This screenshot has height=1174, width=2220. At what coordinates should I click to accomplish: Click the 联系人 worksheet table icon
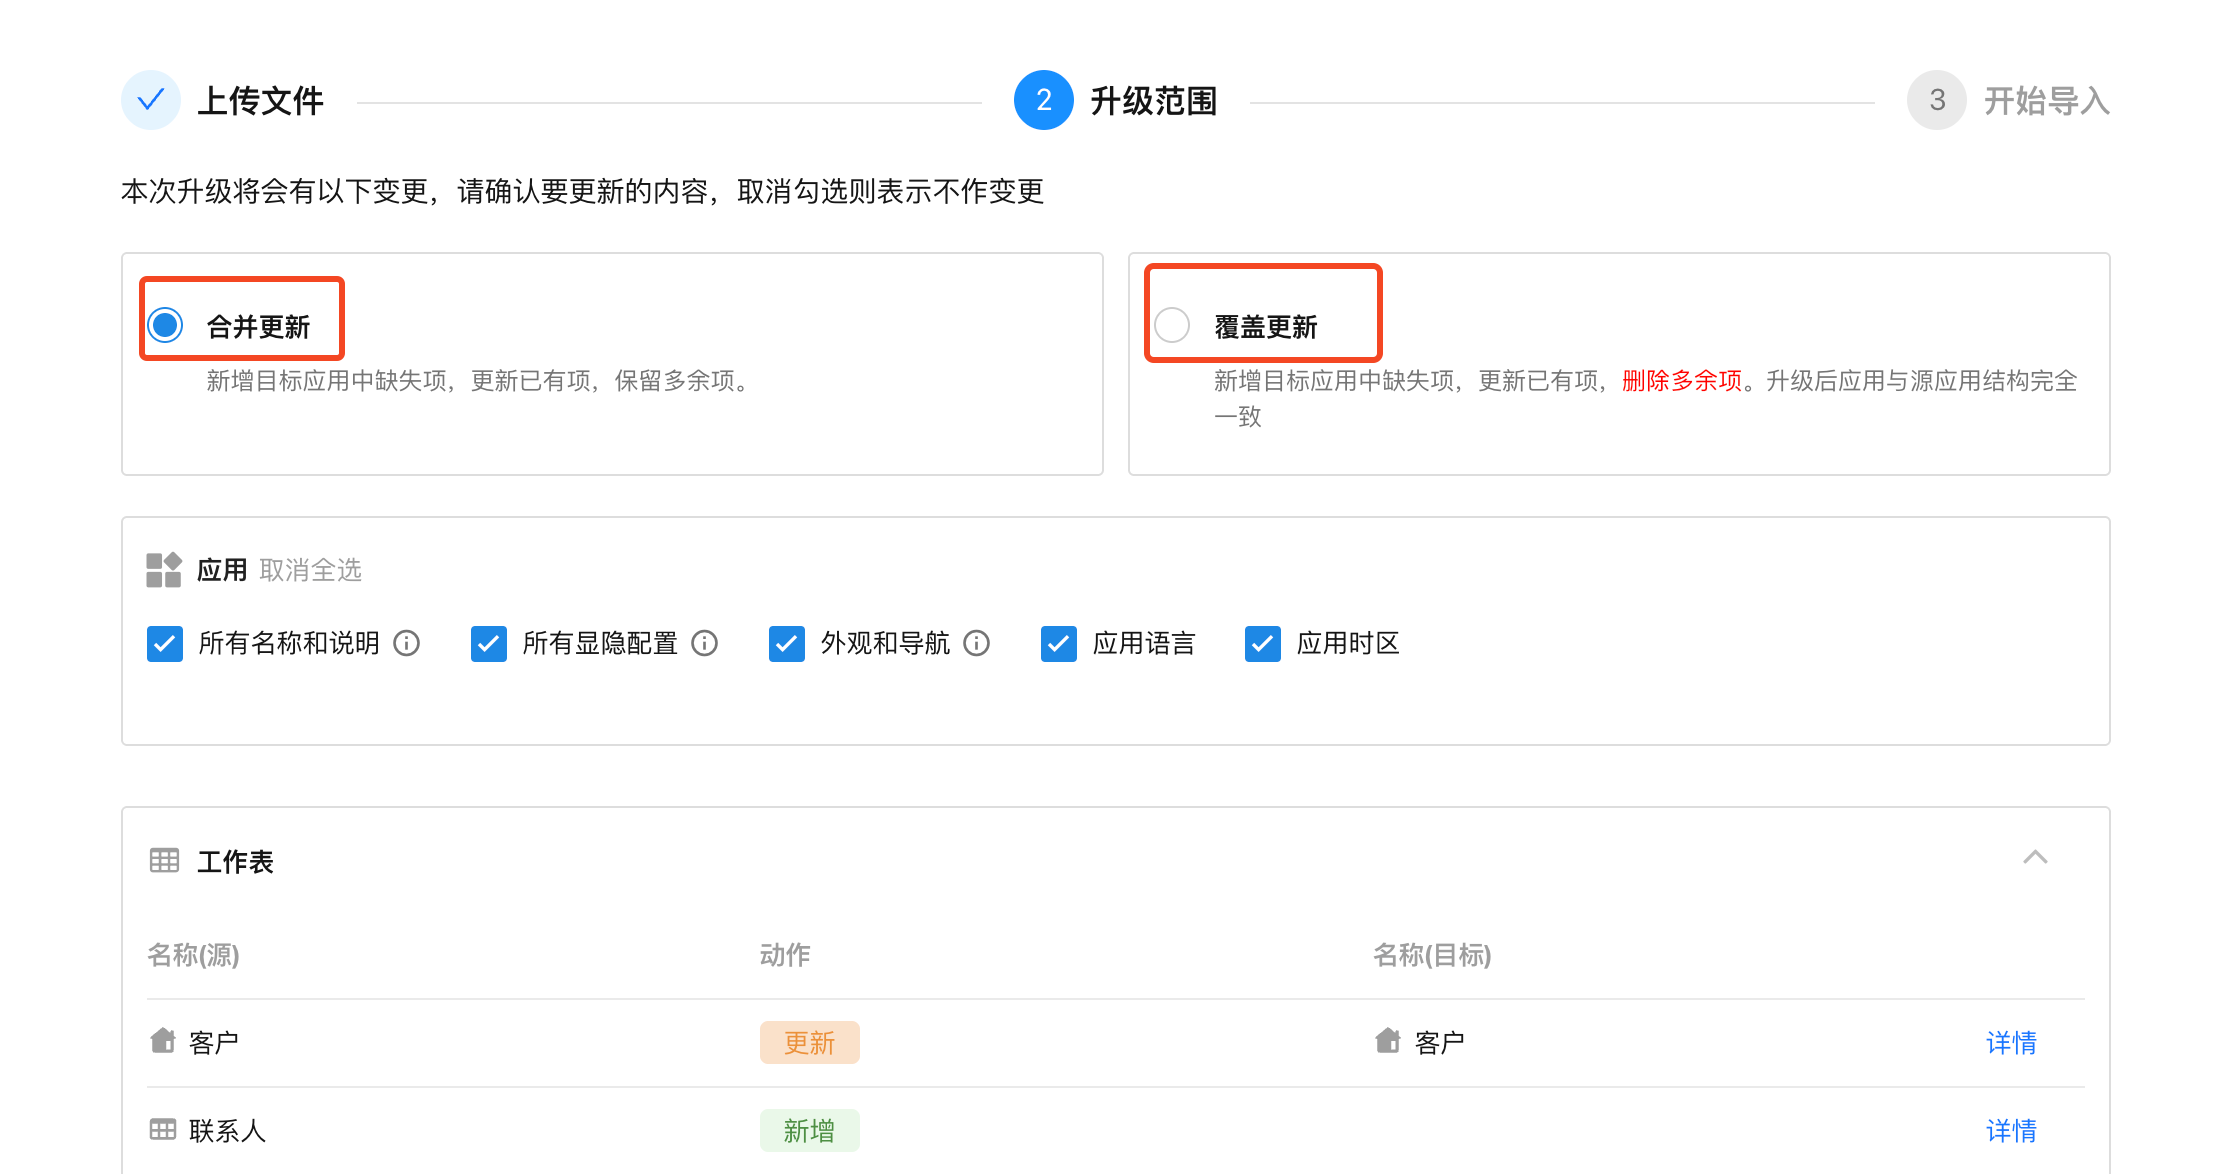click(x=162, y=1130)
